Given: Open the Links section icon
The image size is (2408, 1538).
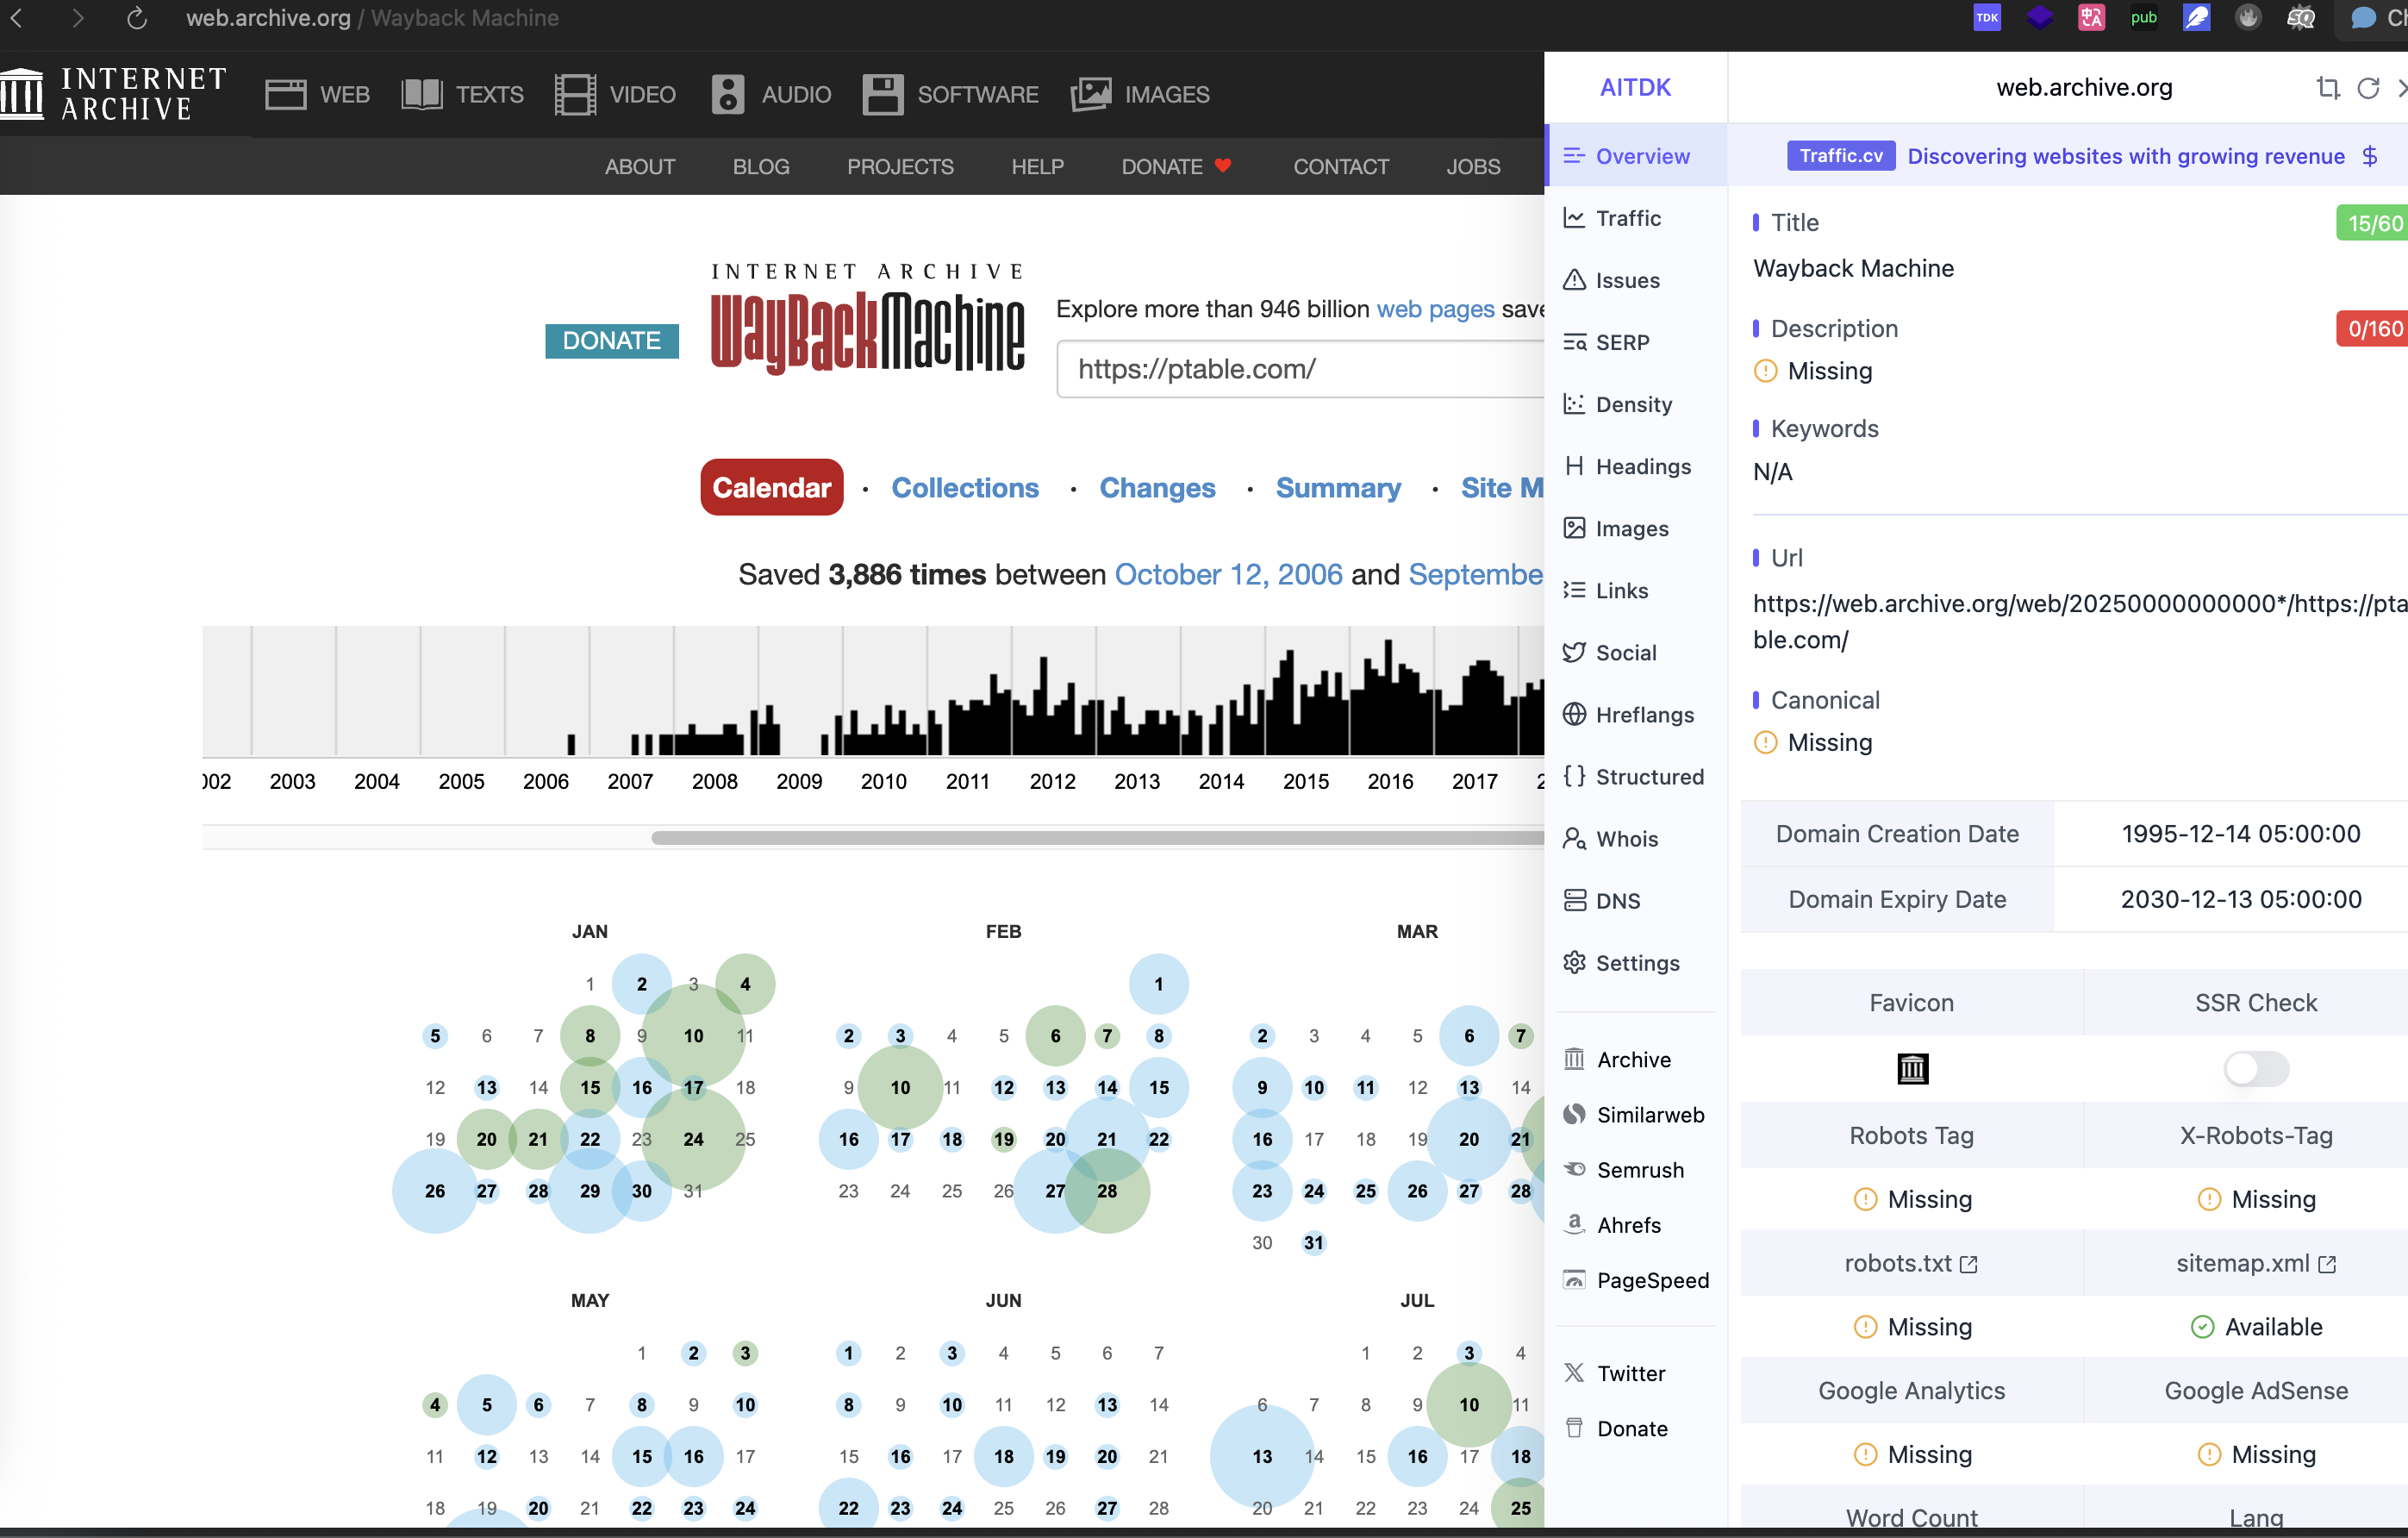Looking at the screenshot, I should [1574, 590].
